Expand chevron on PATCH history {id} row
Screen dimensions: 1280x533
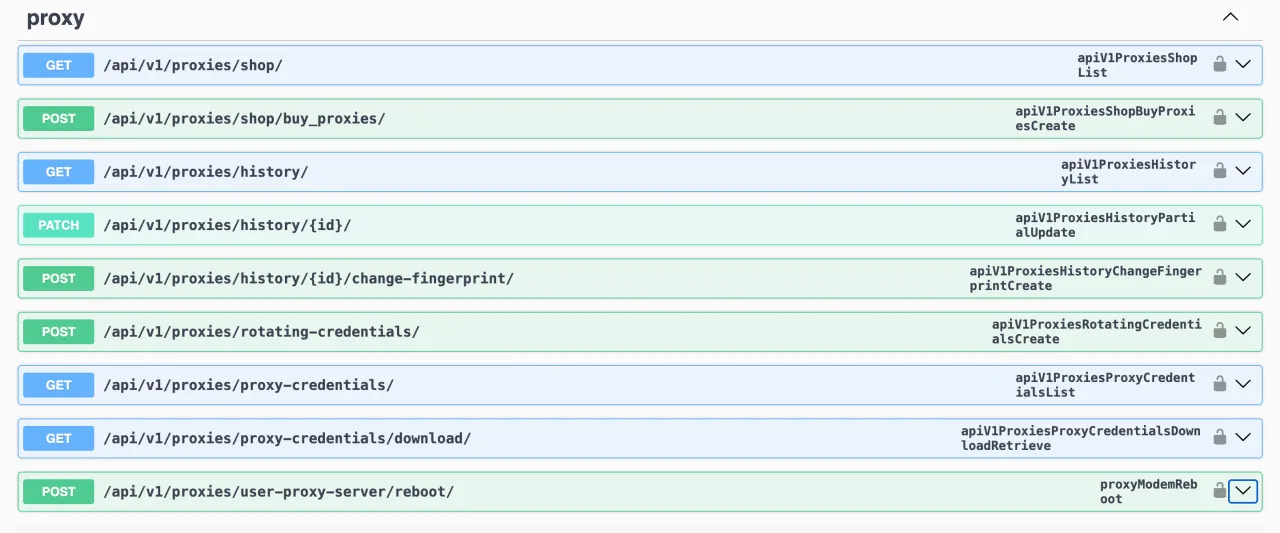[1243, 224]
